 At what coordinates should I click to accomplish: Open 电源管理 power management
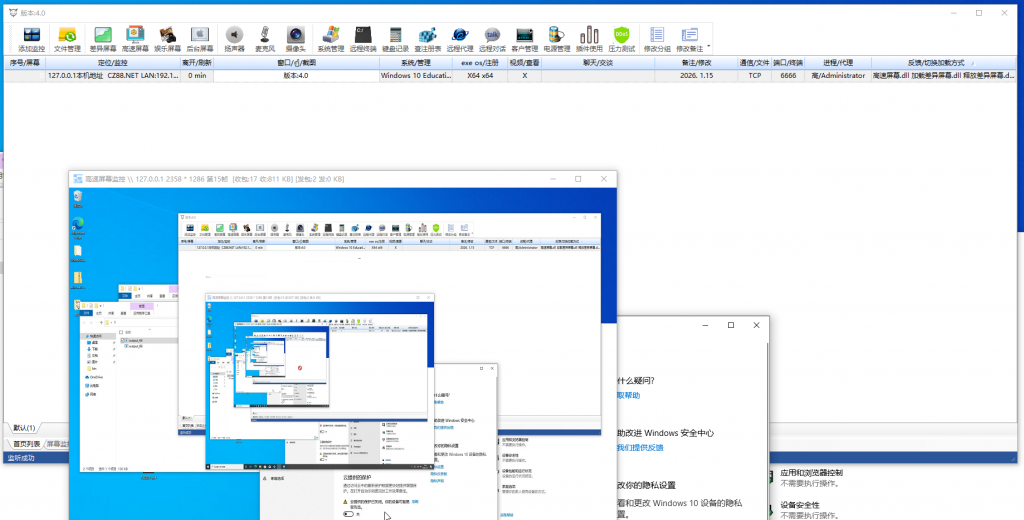556,39
